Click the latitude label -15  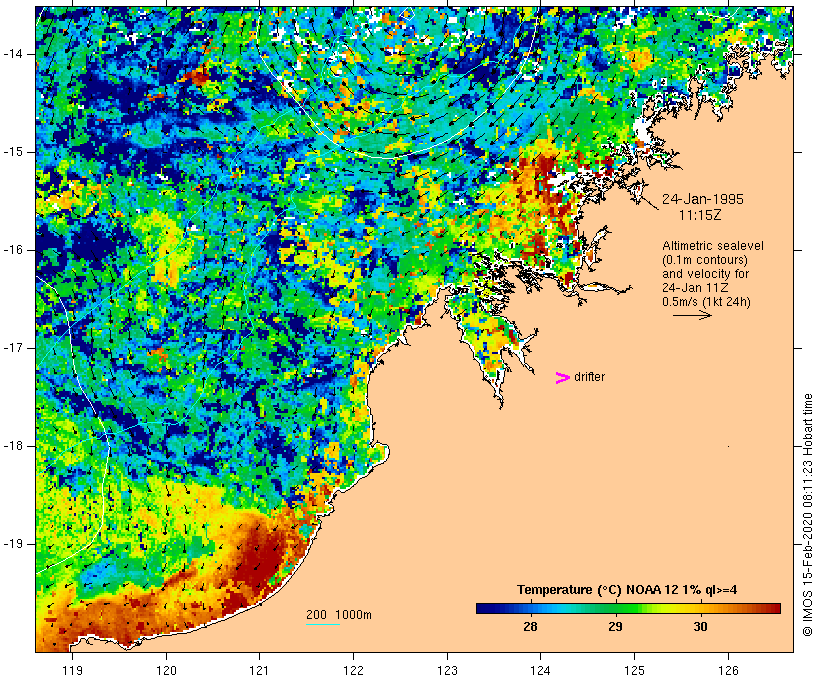pos(12,152)
